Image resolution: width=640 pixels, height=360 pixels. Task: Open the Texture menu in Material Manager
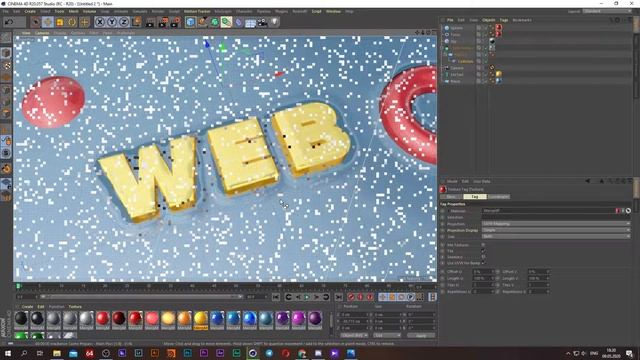[75, 307]
